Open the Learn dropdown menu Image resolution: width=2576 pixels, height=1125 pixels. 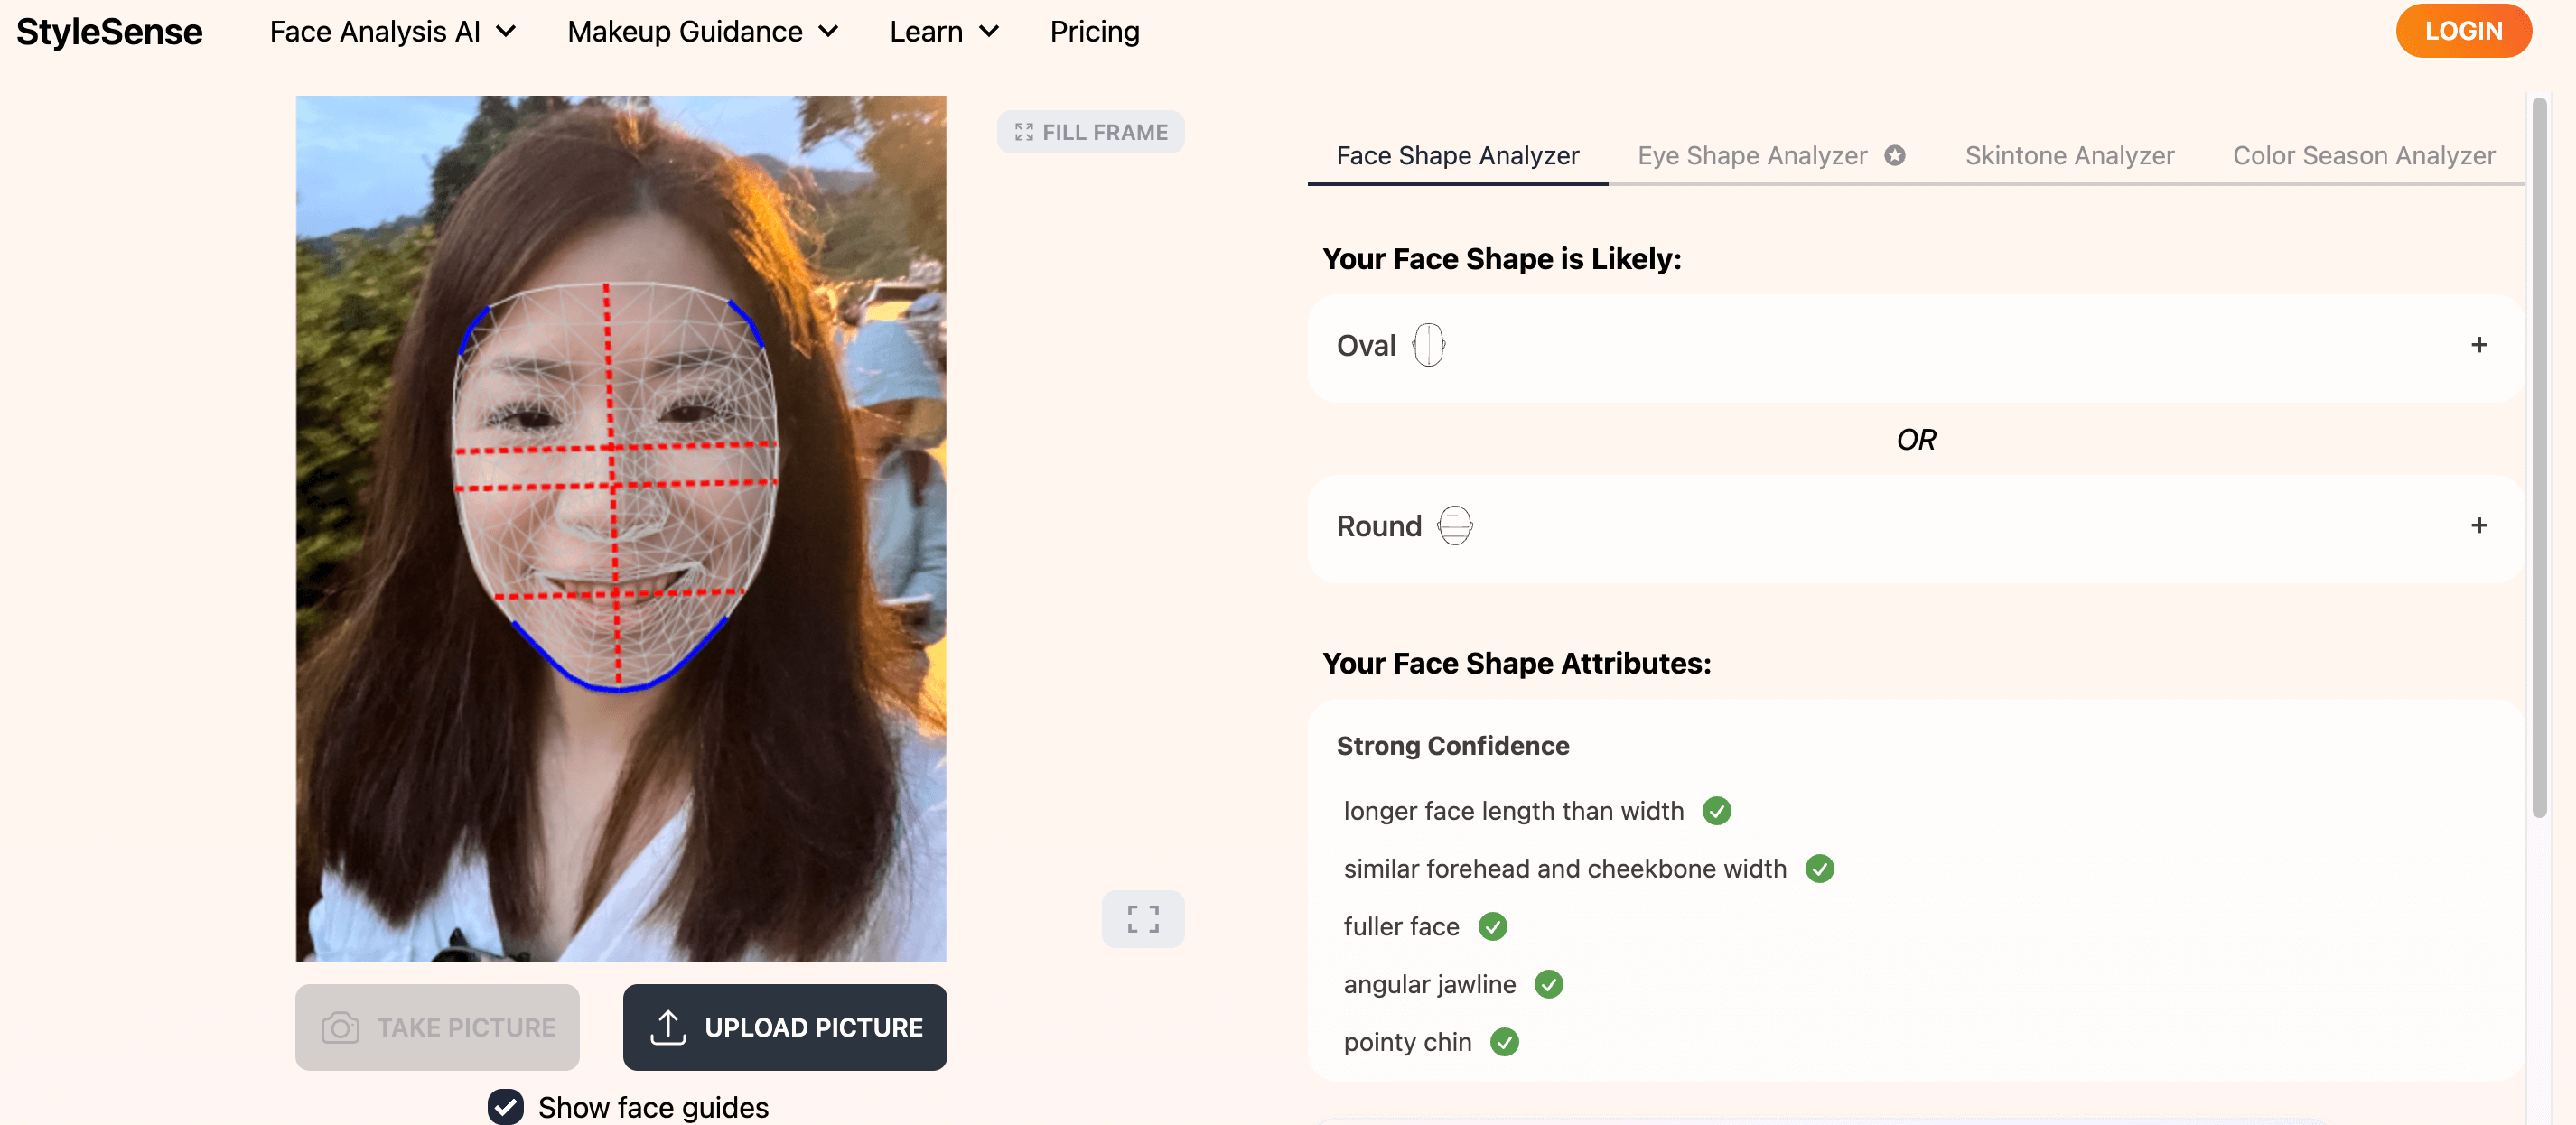(942, 31)
